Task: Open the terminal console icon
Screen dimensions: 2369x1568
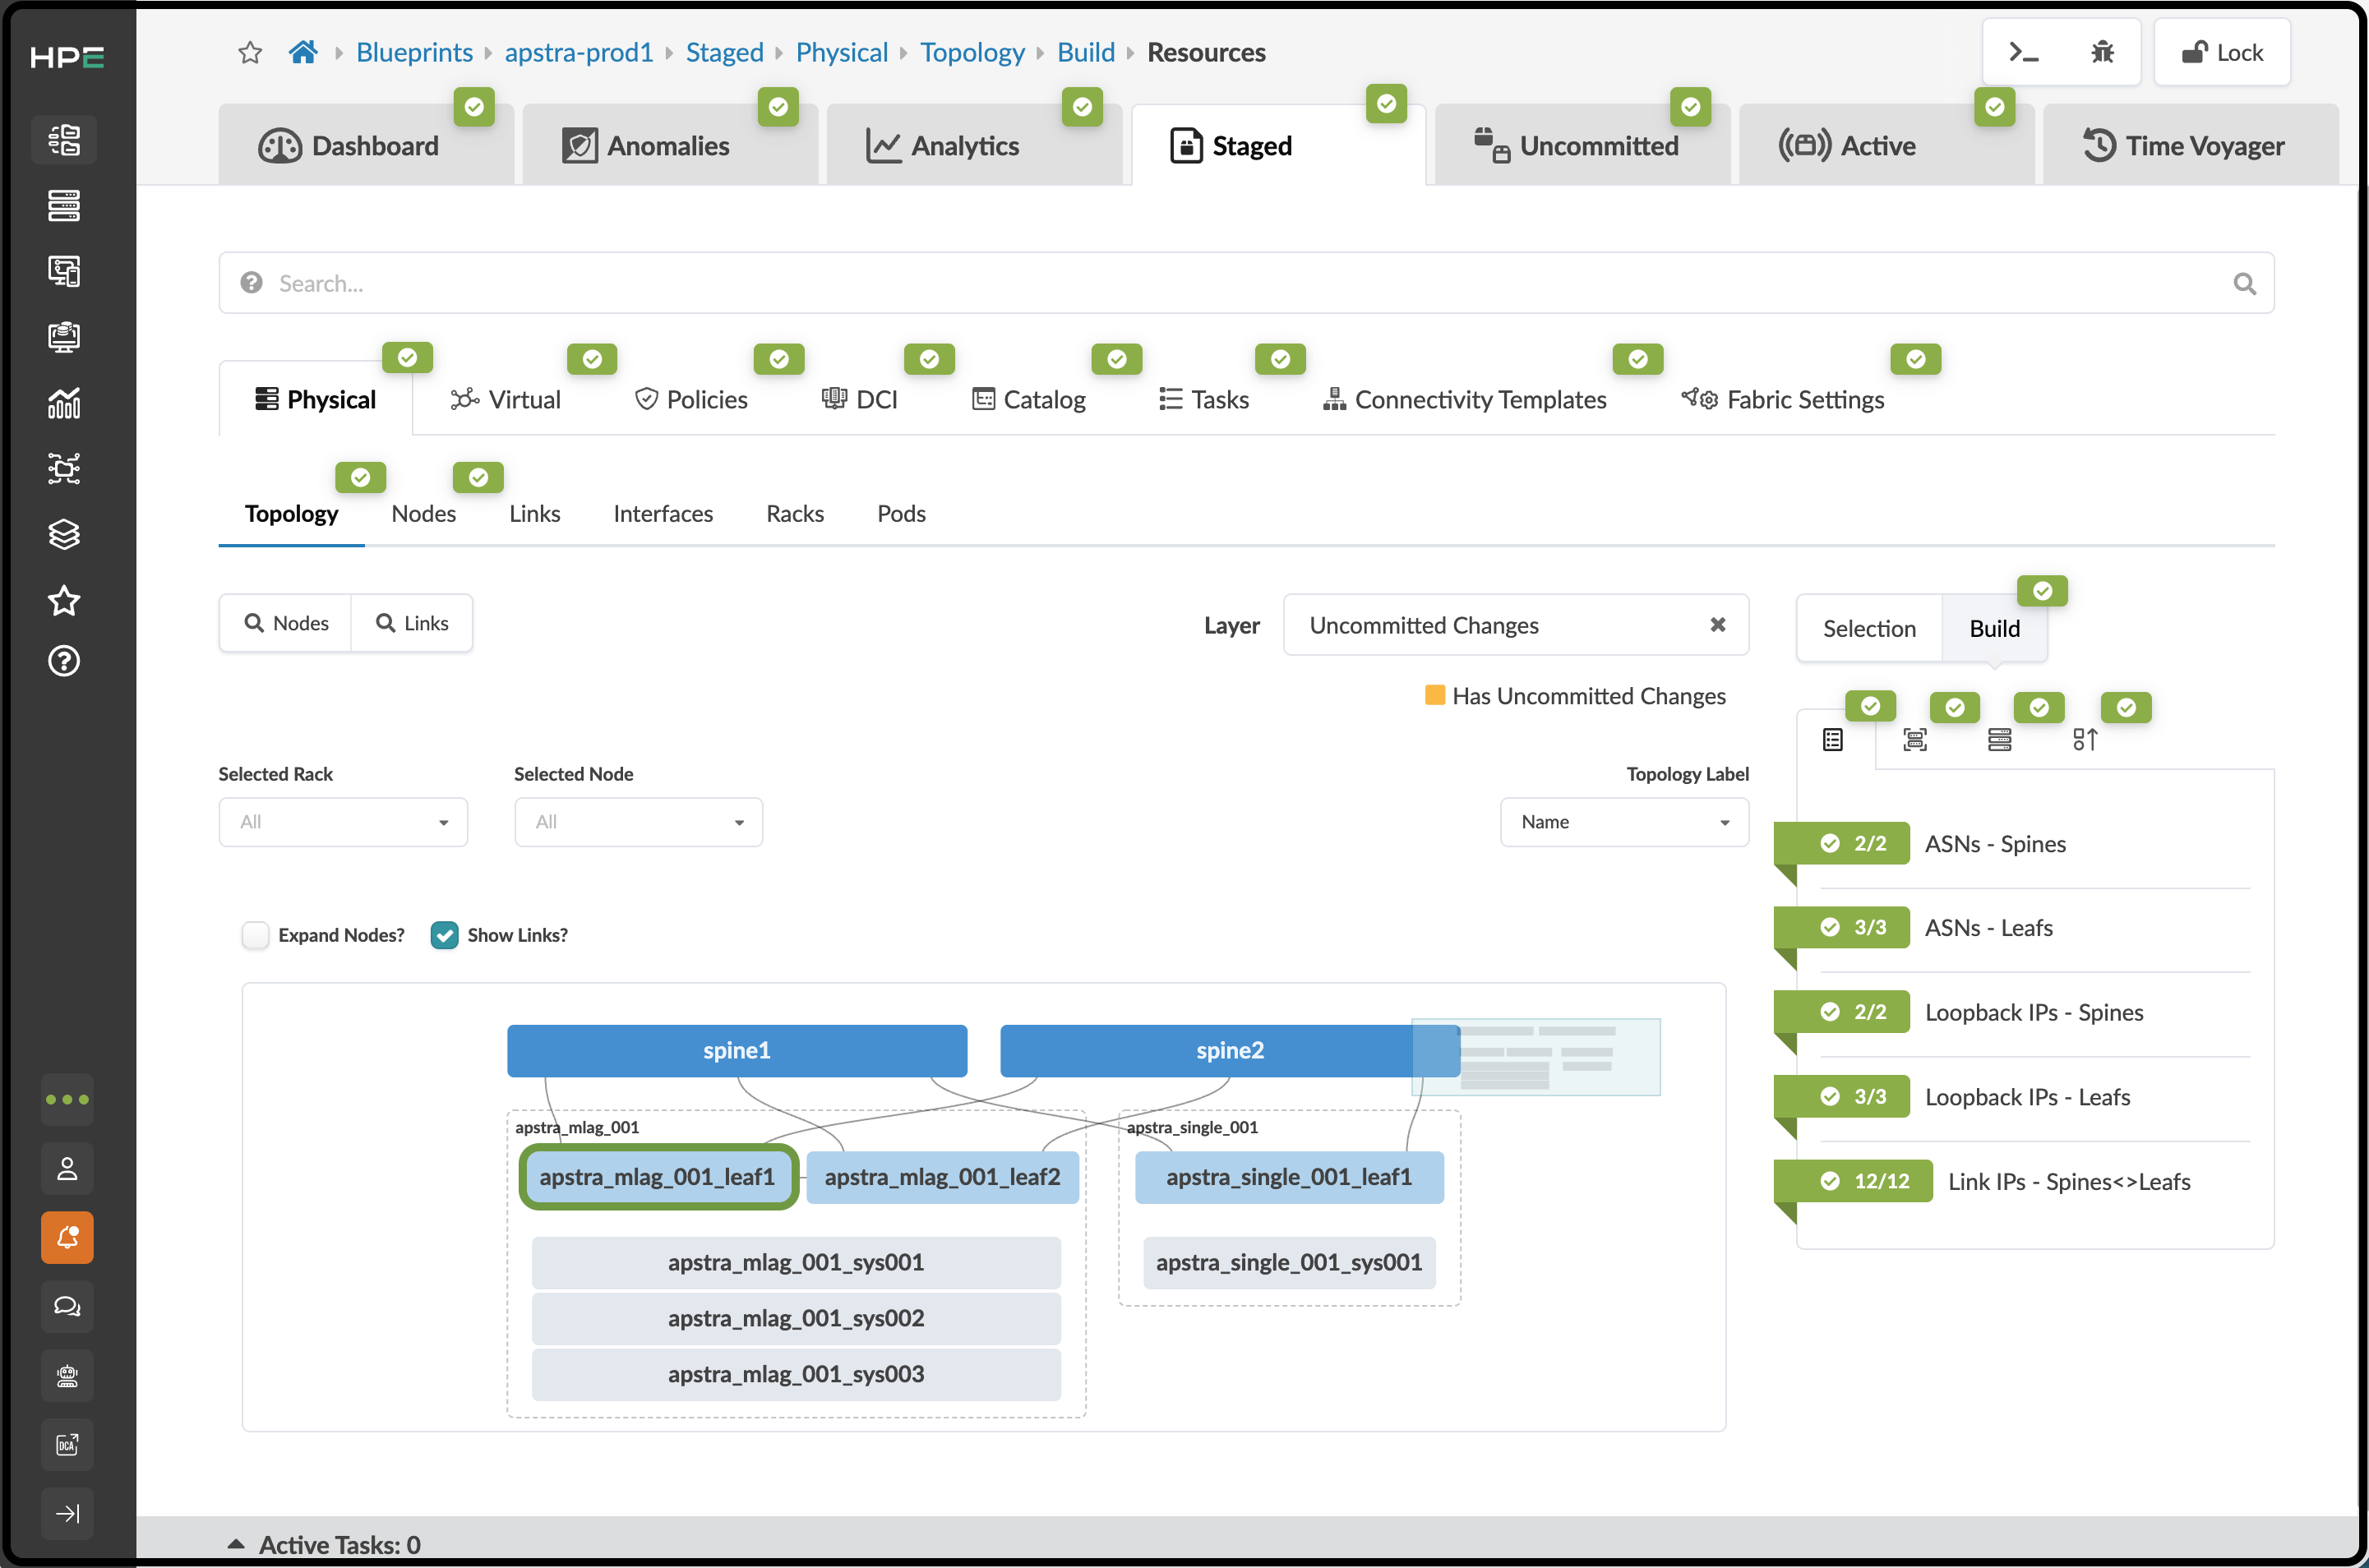Action: [x=2023, y=52]
